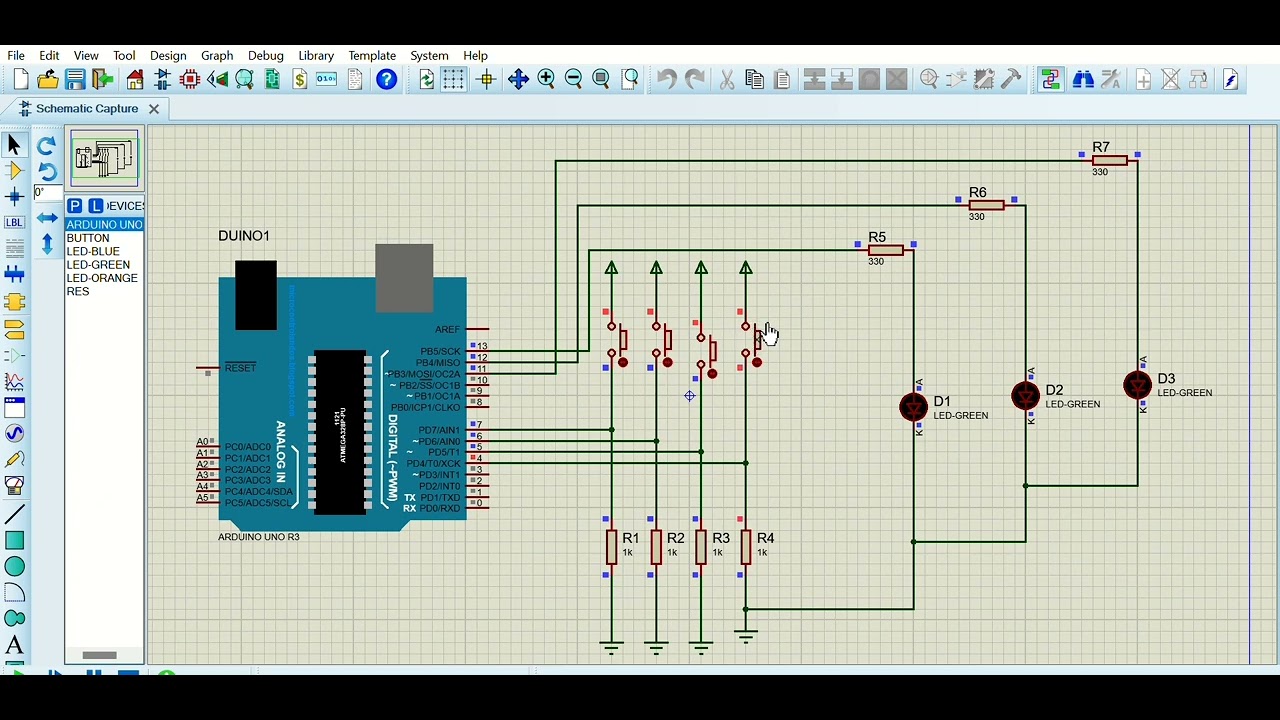
Task: Click the Zoom In magnifier icon
Action: [x=546, y=80]
